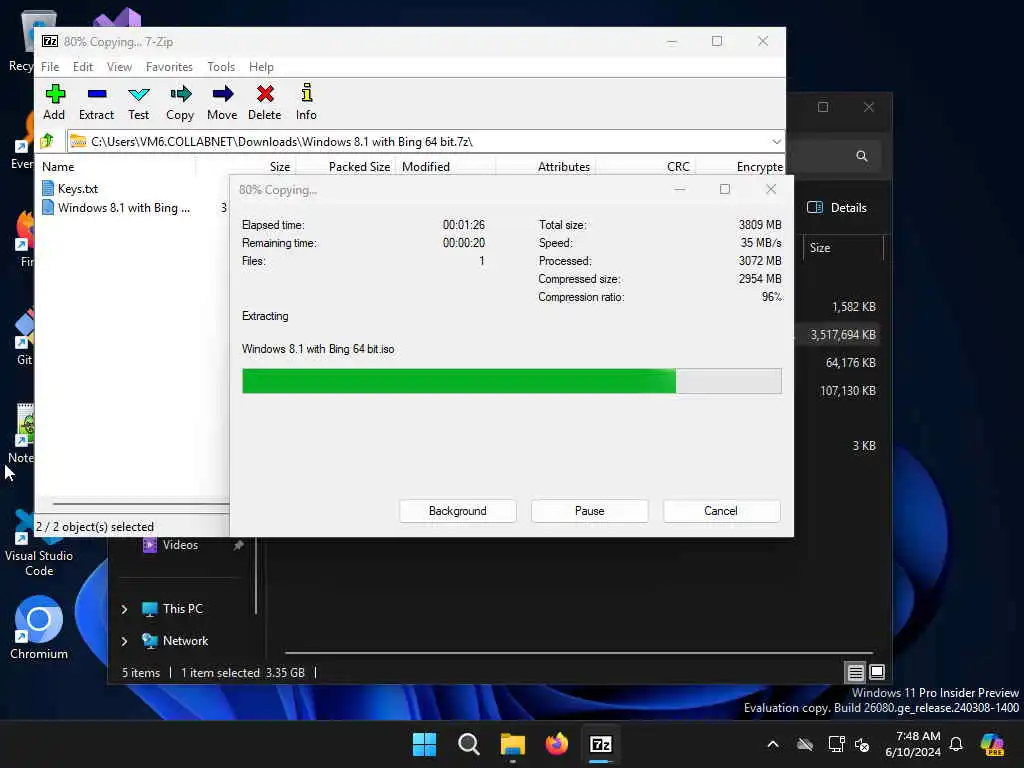Open Videos in Explorer navigation pane
The height and width of the screenshot is (768, 1024).
[180, 545]
